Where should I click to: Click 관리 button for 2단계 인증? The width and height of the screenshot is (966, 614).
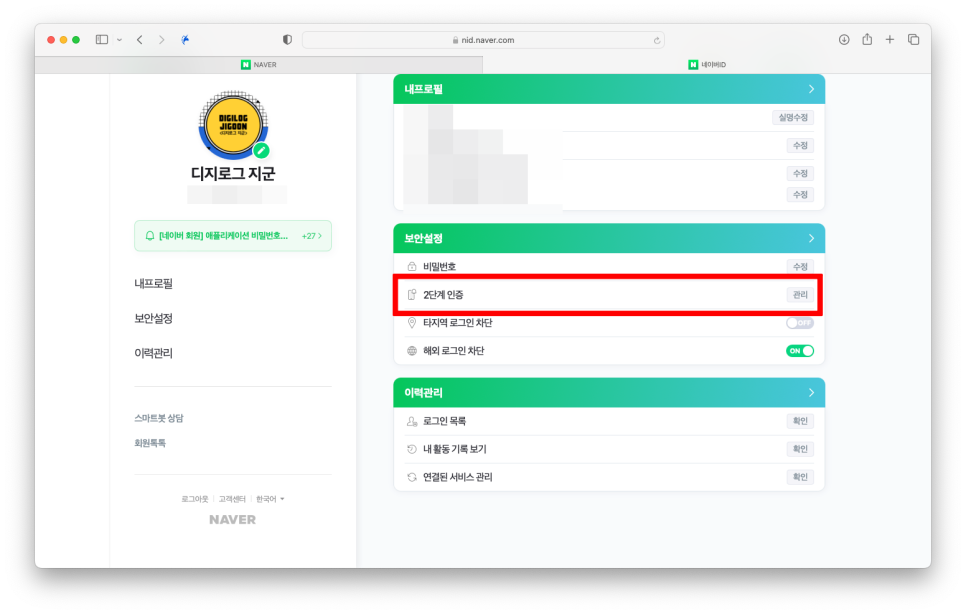click(800, 295)
